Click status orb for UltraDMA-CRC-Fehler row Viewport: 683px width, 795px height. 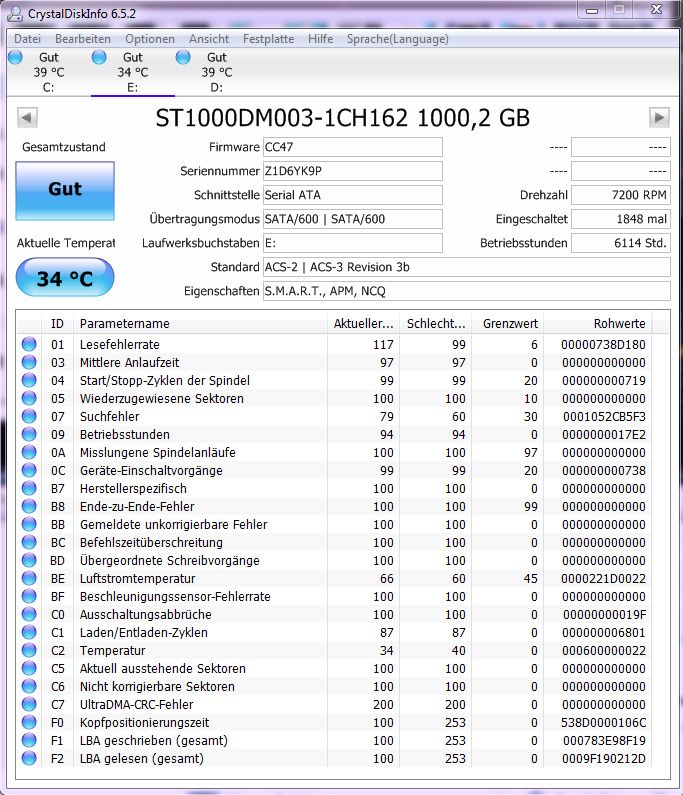click(x=28, y=704)
